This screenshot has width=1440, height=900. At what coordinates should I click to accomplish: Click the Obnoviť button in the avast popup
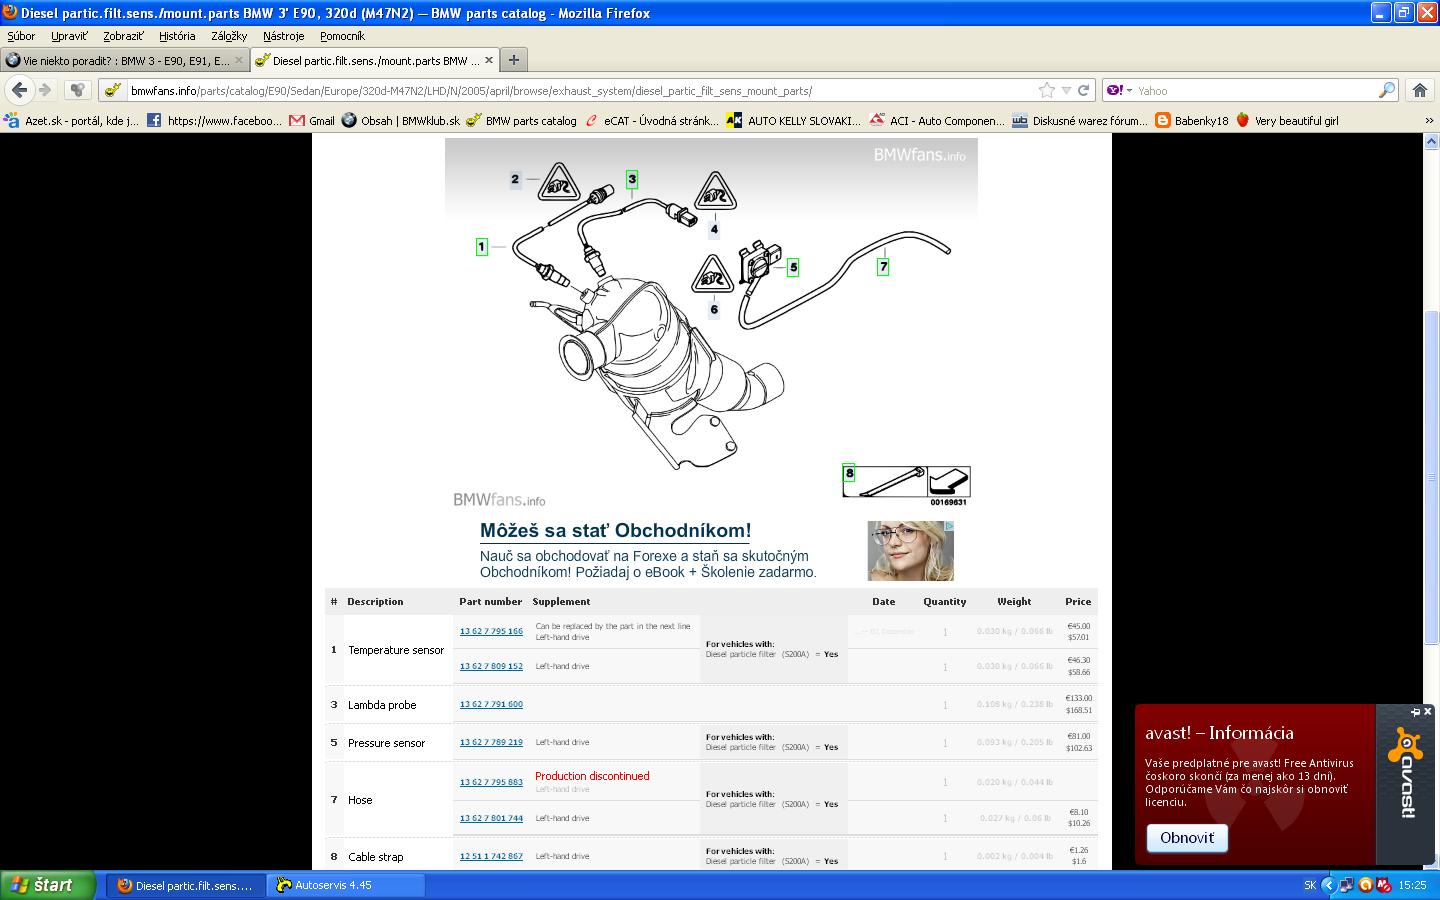click(1186, 838)
